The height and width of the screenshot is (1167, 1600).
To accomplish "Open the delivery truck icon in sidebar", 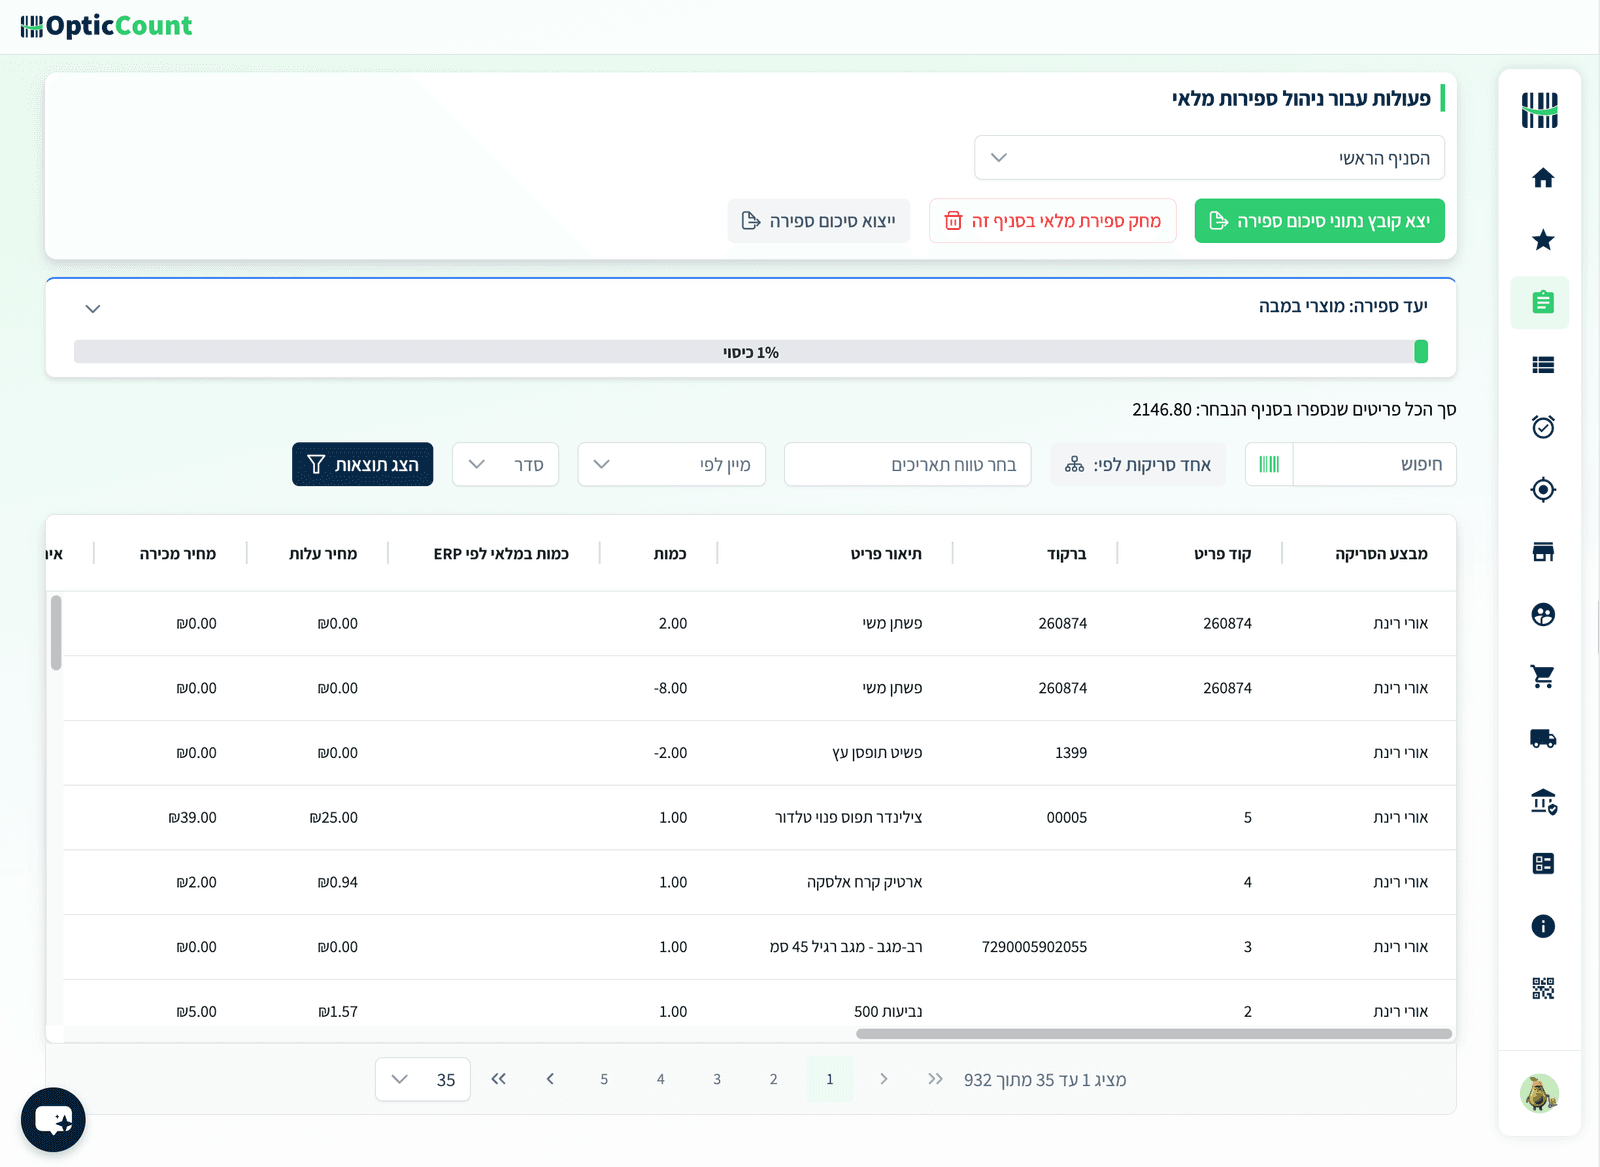I will coord(1543,739).
